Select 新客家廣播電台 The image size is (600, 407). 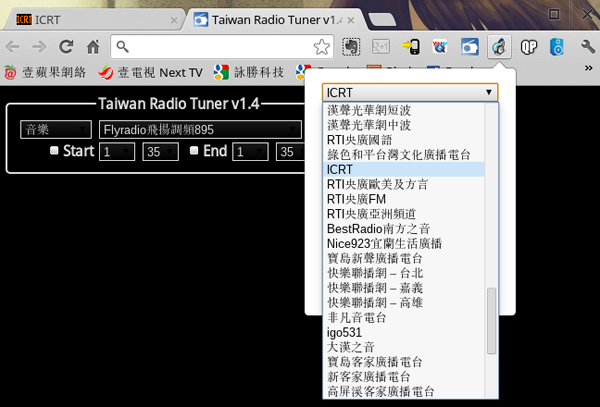coord(404,377)
